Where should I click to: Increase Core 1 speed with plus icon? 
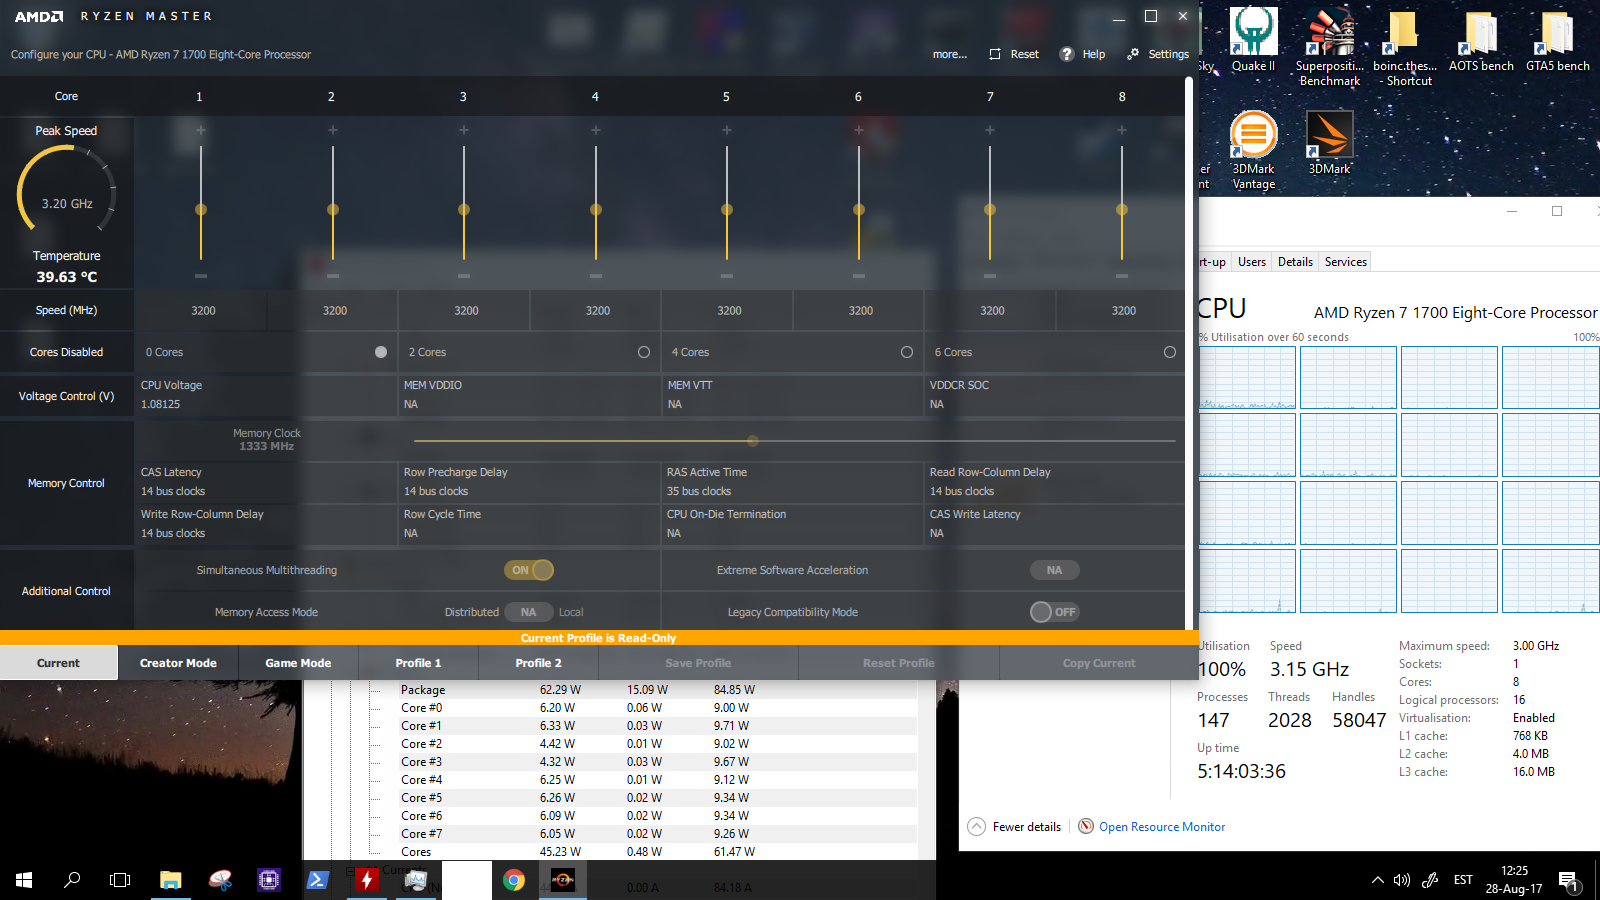(x=201, y=130)
